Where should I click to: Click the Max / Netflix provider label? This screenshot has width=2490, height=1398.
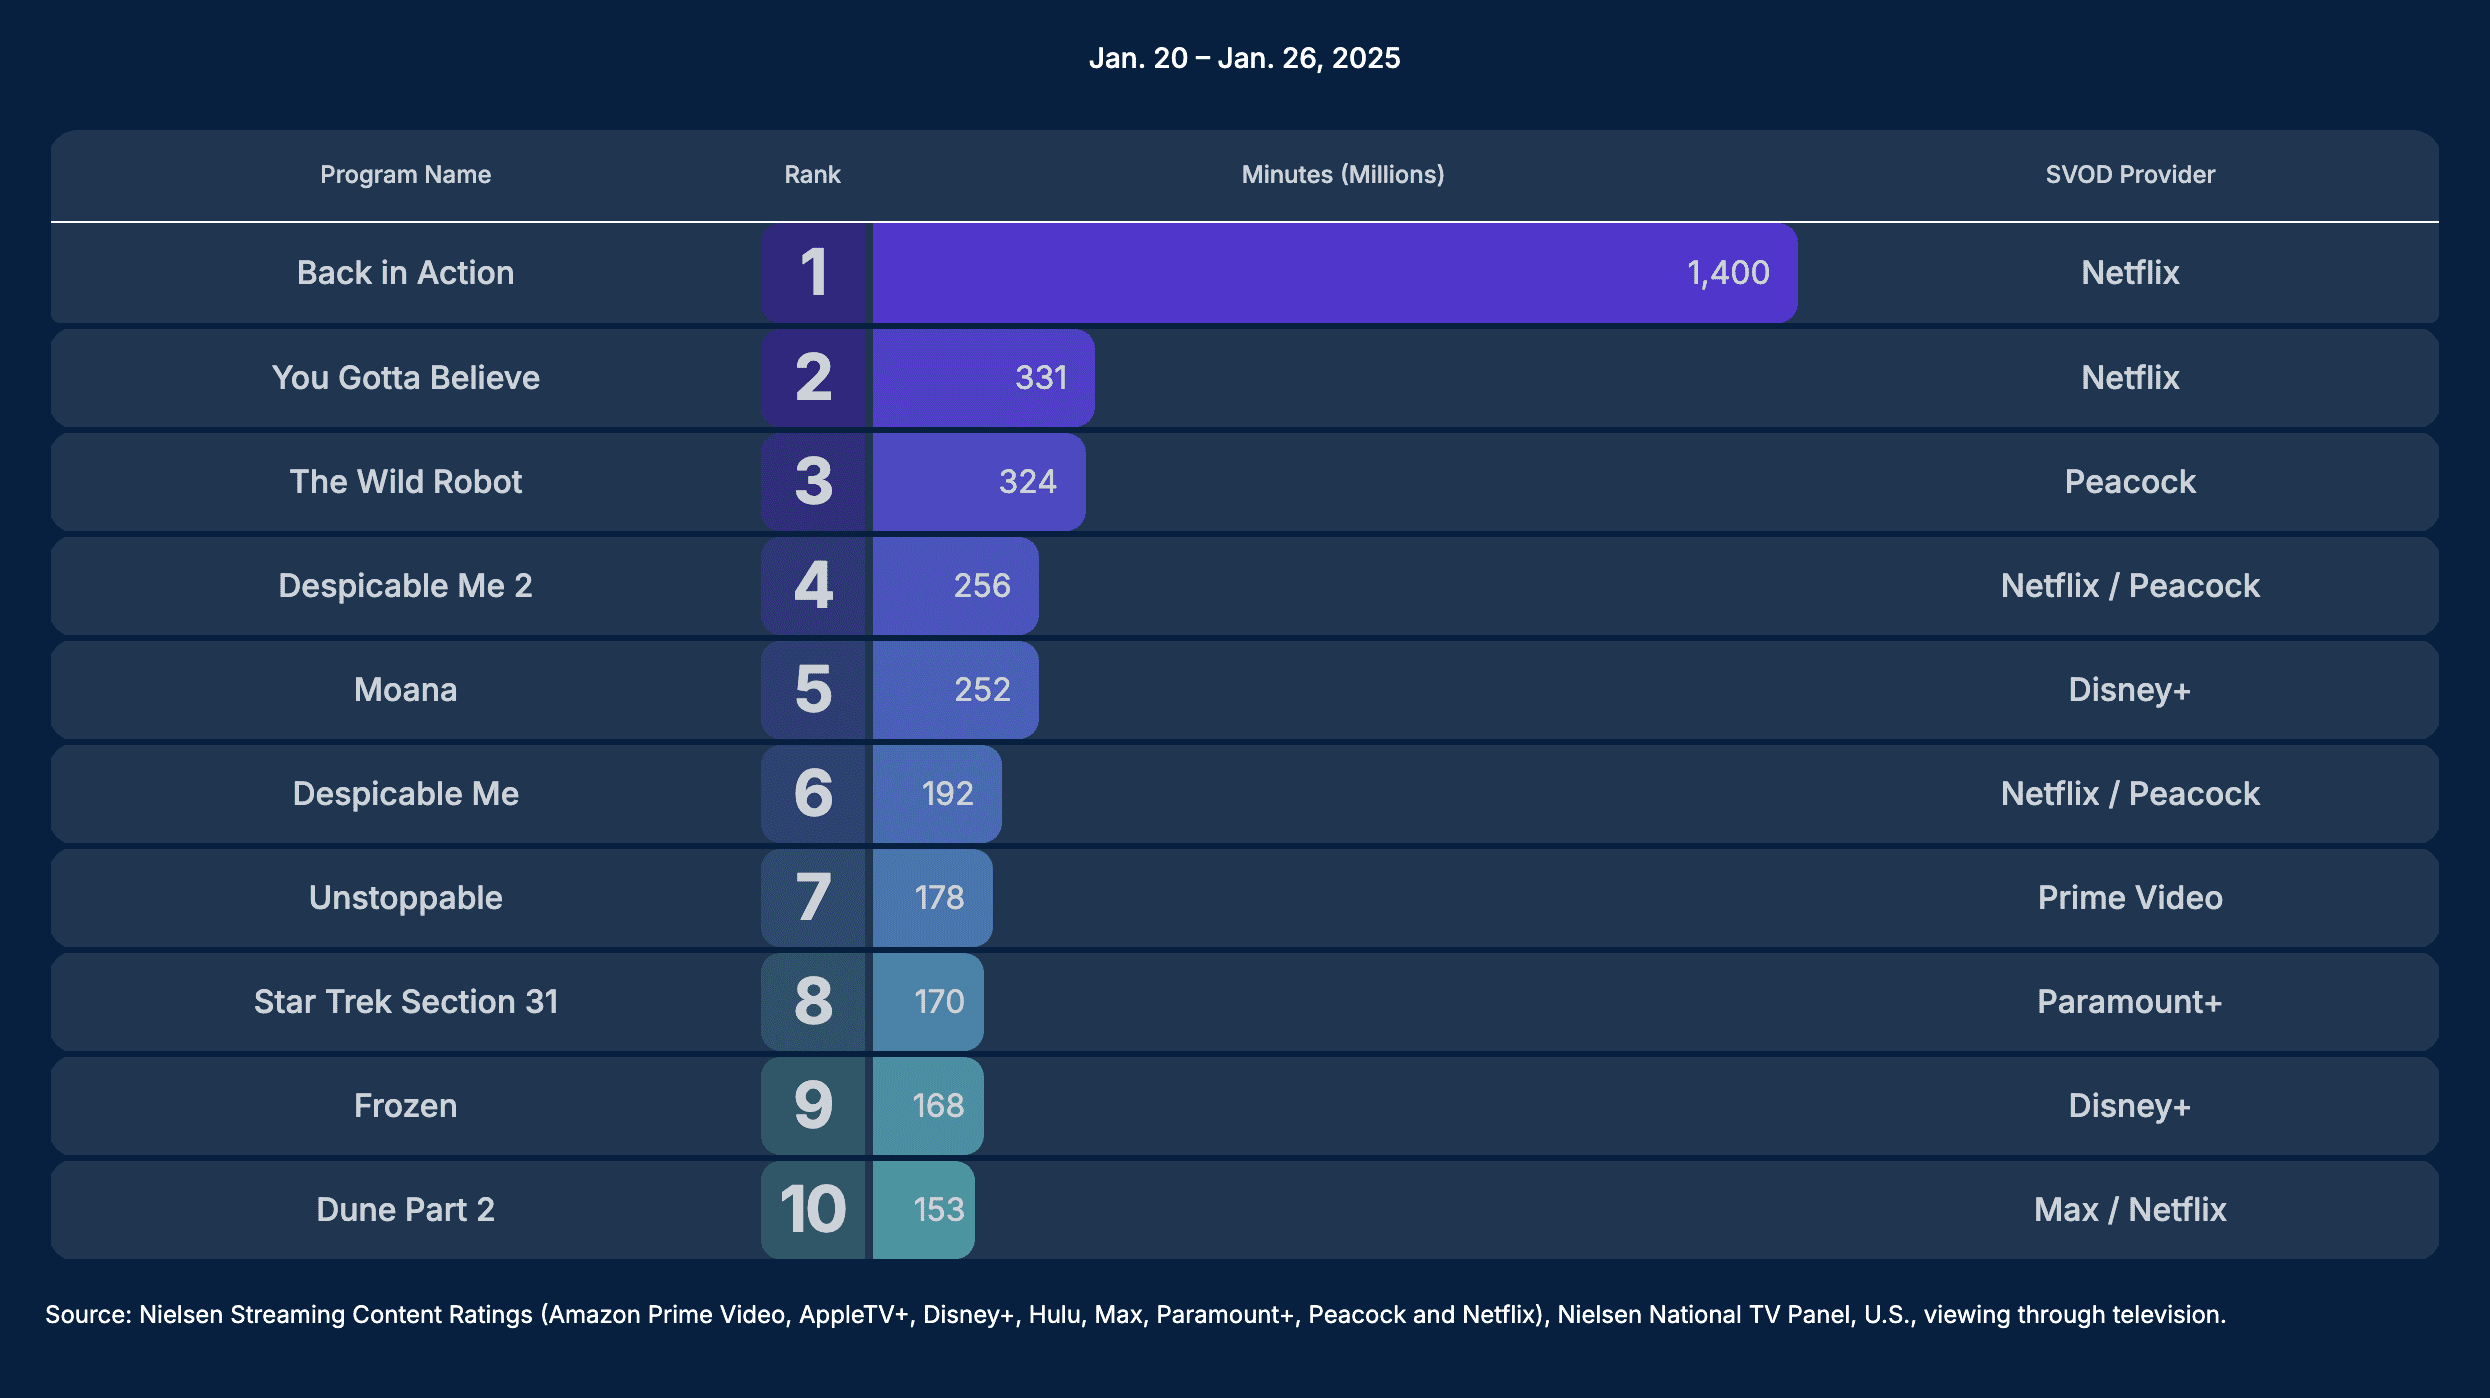pyautogui.click(x=2129, y=1210)
